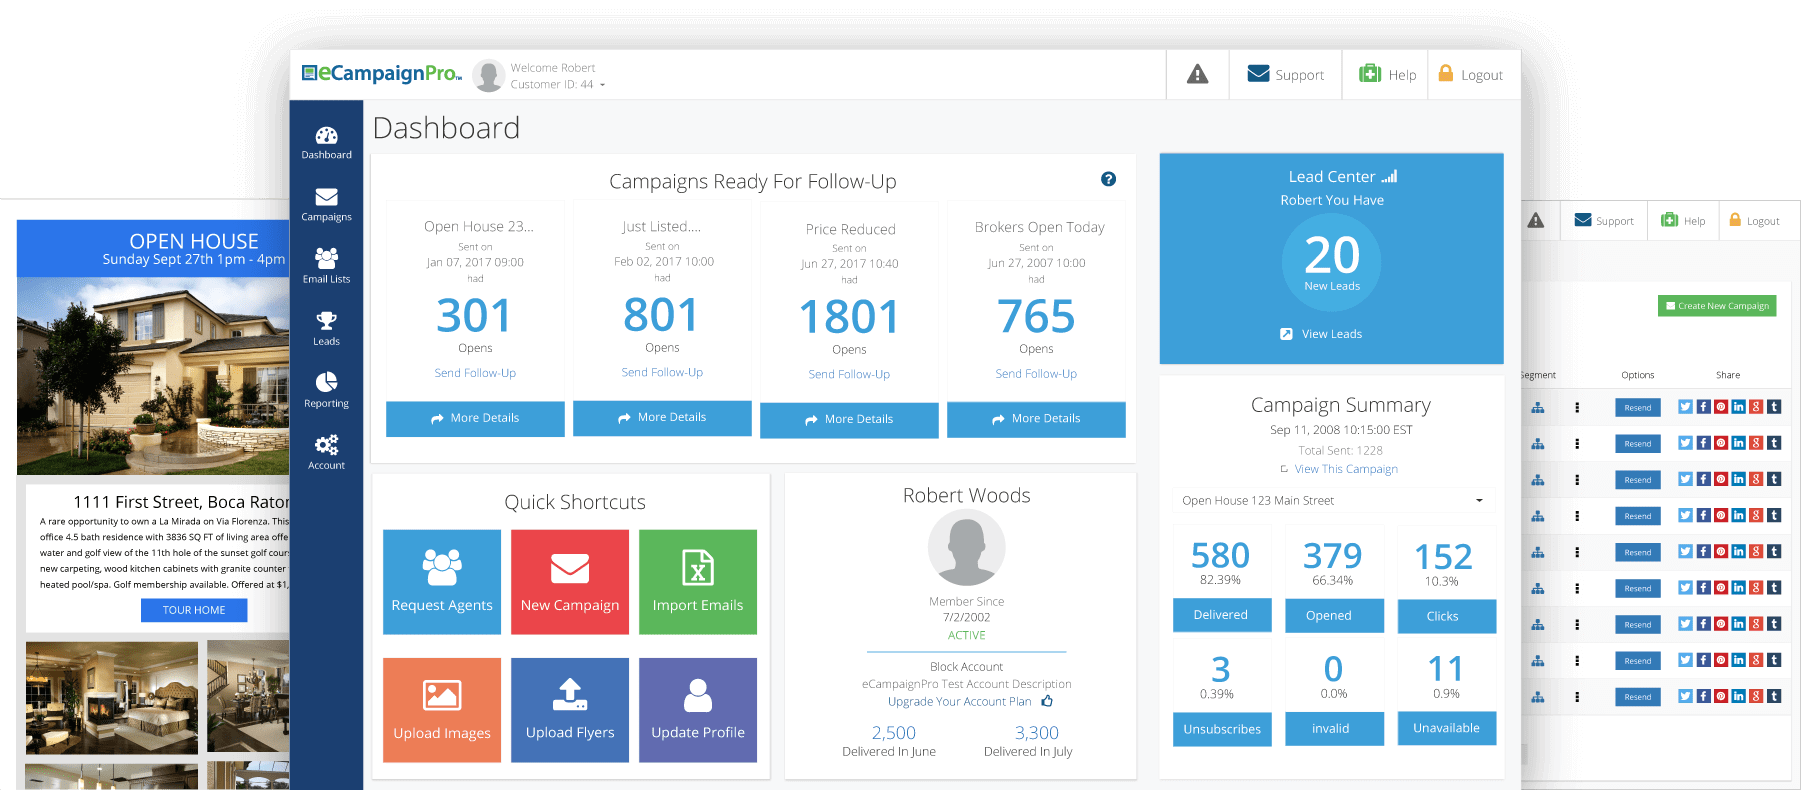The width and height of the screenshot is (1801, 790).
Task: Open Support in the right background window
Action: (1604, 220)
